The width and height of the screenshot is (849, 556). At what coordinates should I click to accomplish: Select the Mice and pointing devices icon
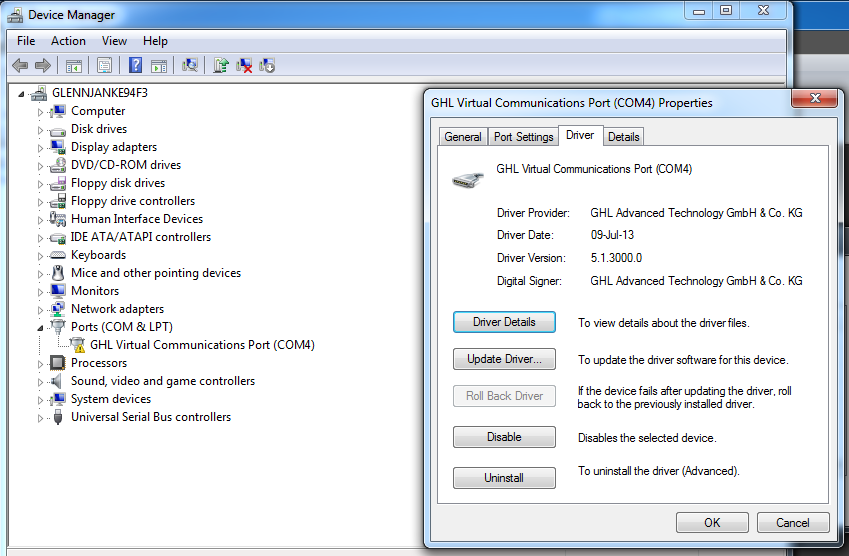tap(57, 273)
